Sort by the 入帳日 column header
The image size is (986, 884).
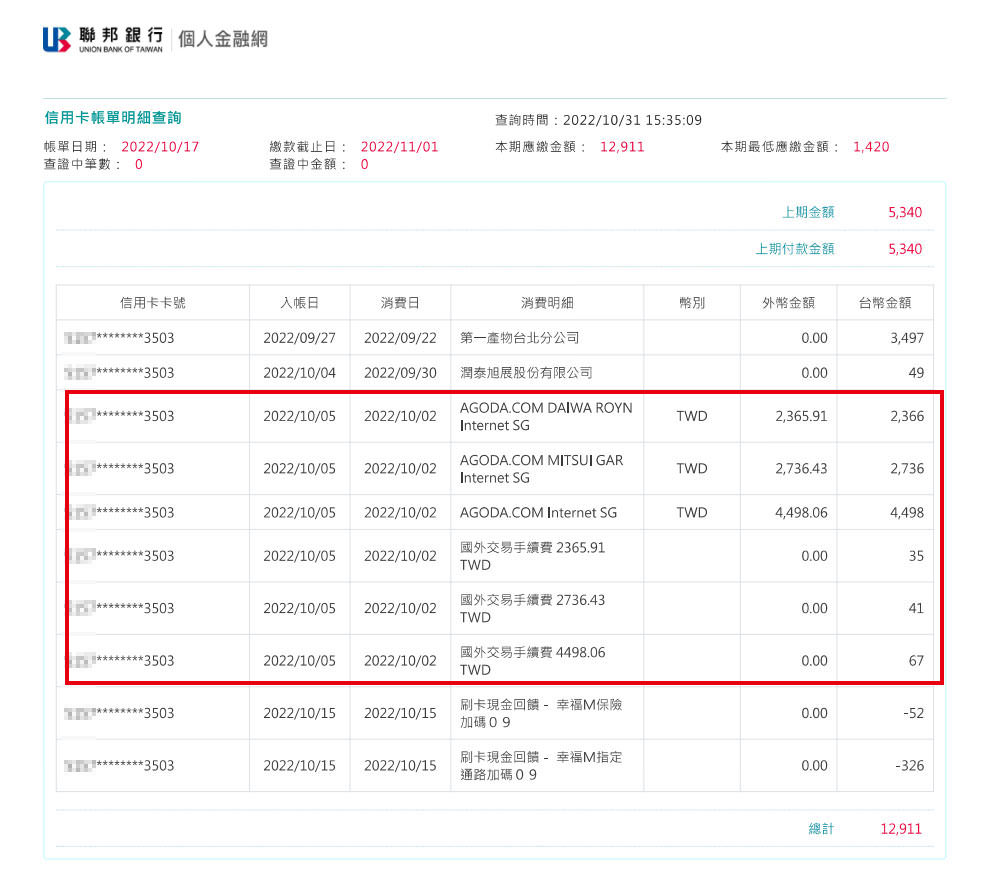tap(298, 302)
